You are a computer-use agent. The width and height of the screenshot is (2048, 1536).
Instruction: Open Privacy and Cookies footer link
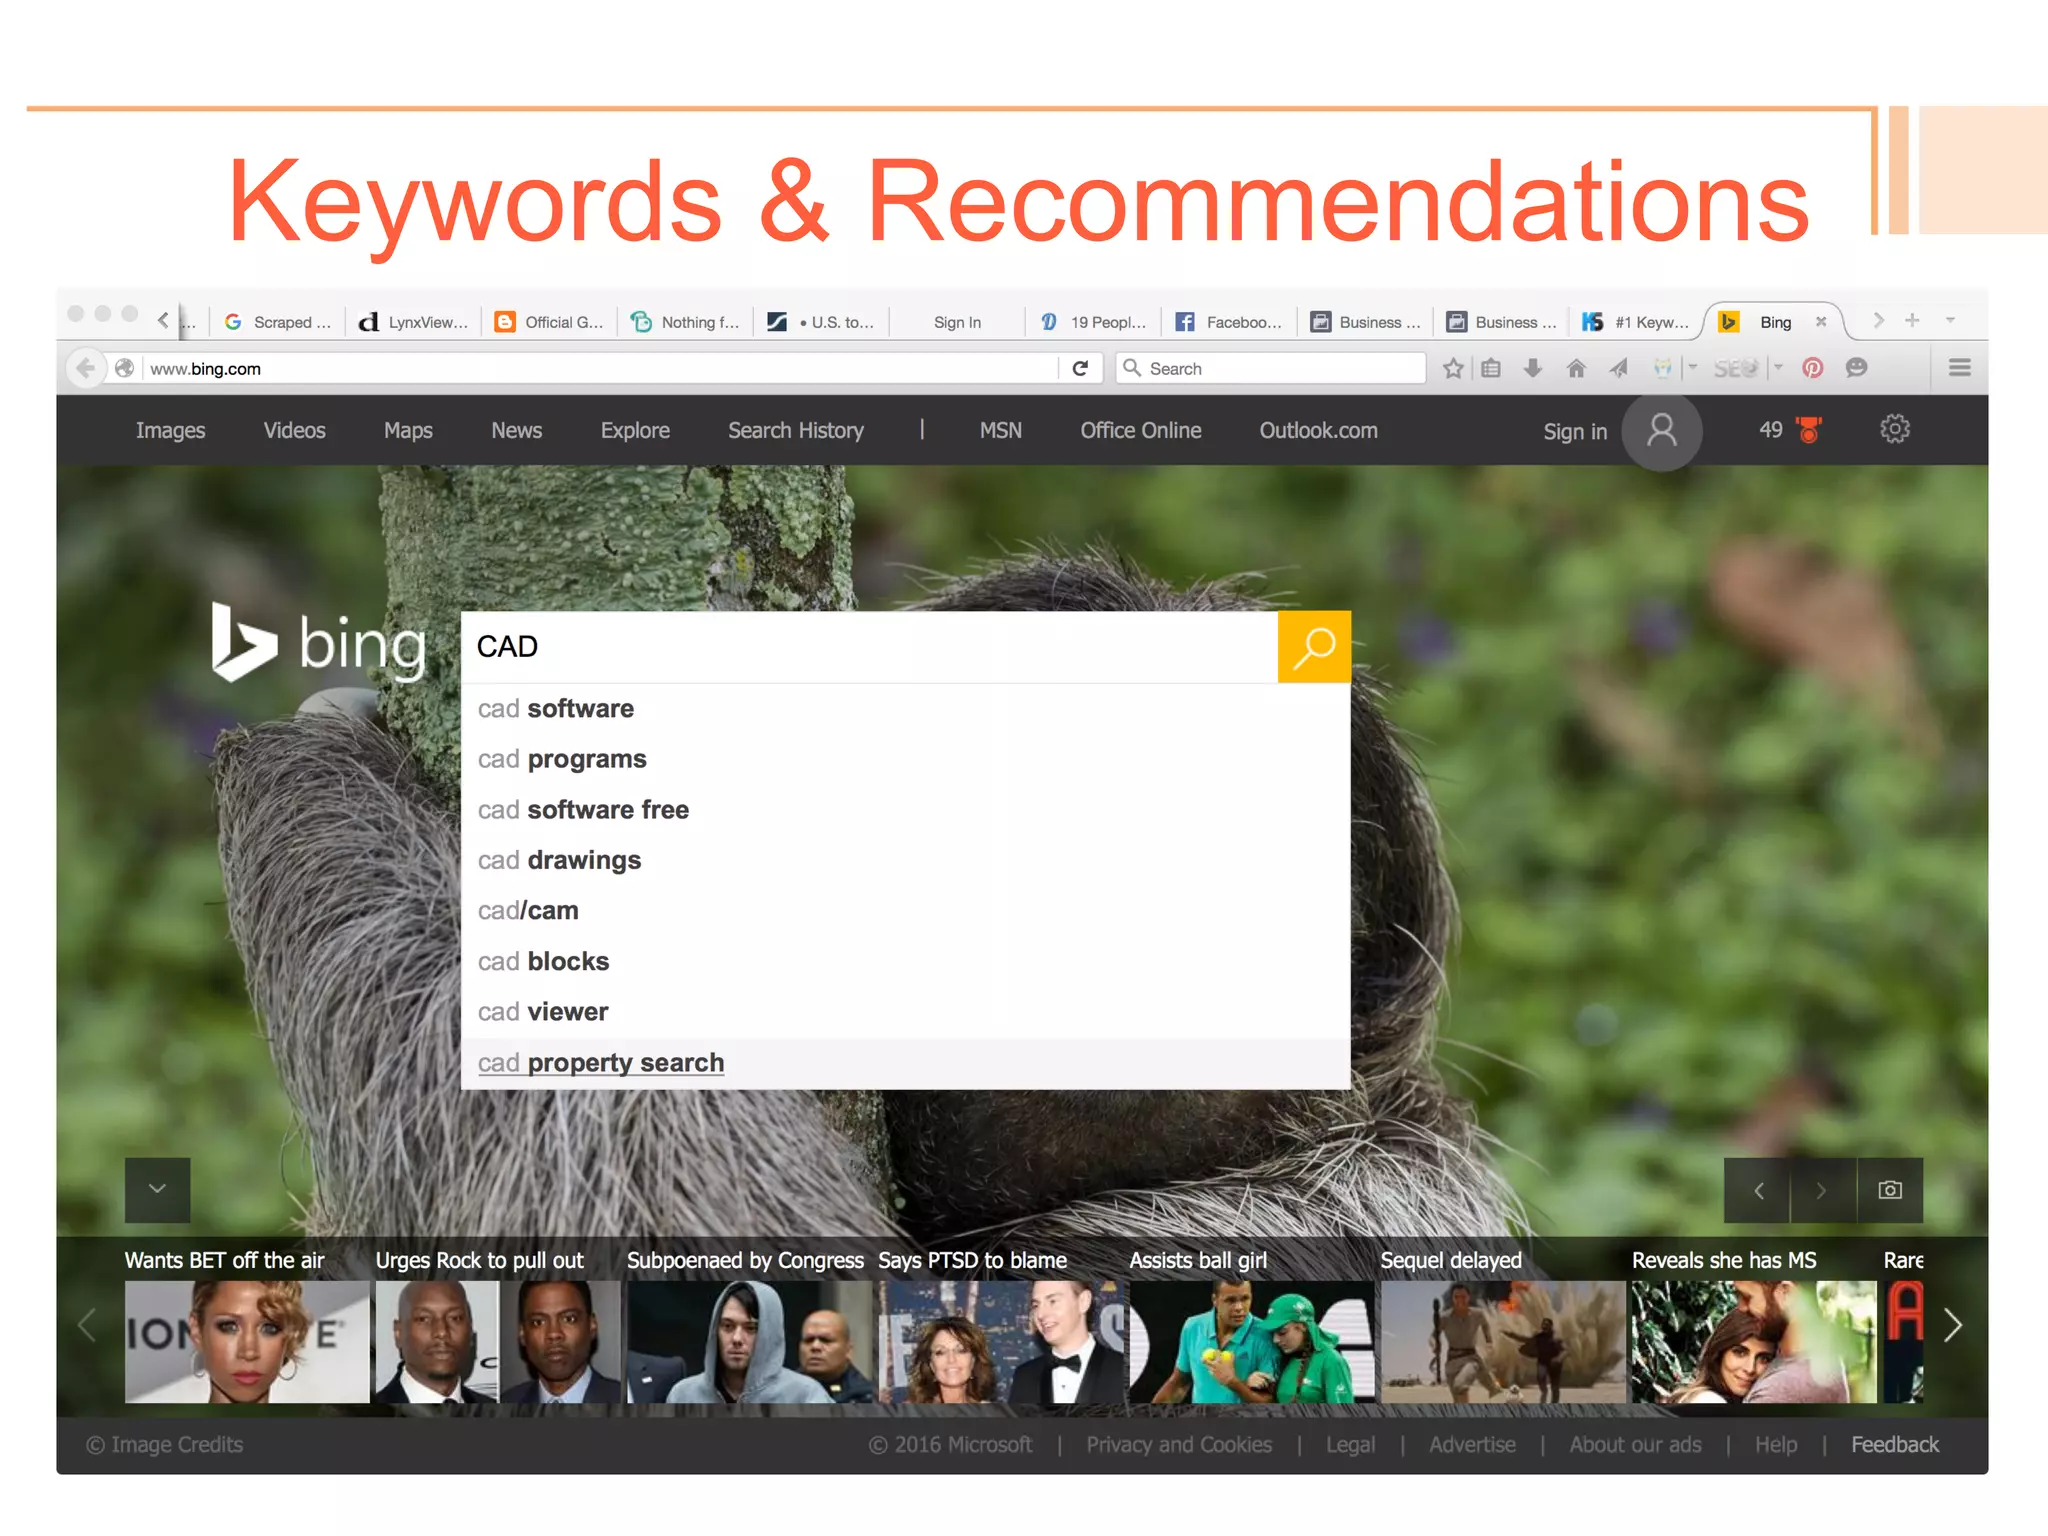point(1179,1445)
